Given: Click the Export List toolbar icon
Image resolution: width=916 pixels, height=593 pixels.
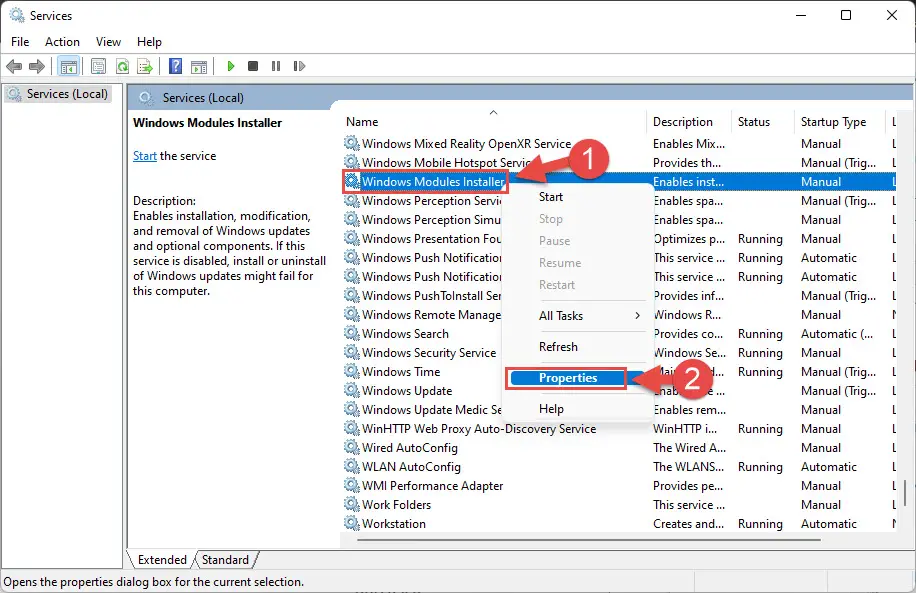Looking at the screenshot, I should click(144, 66).
